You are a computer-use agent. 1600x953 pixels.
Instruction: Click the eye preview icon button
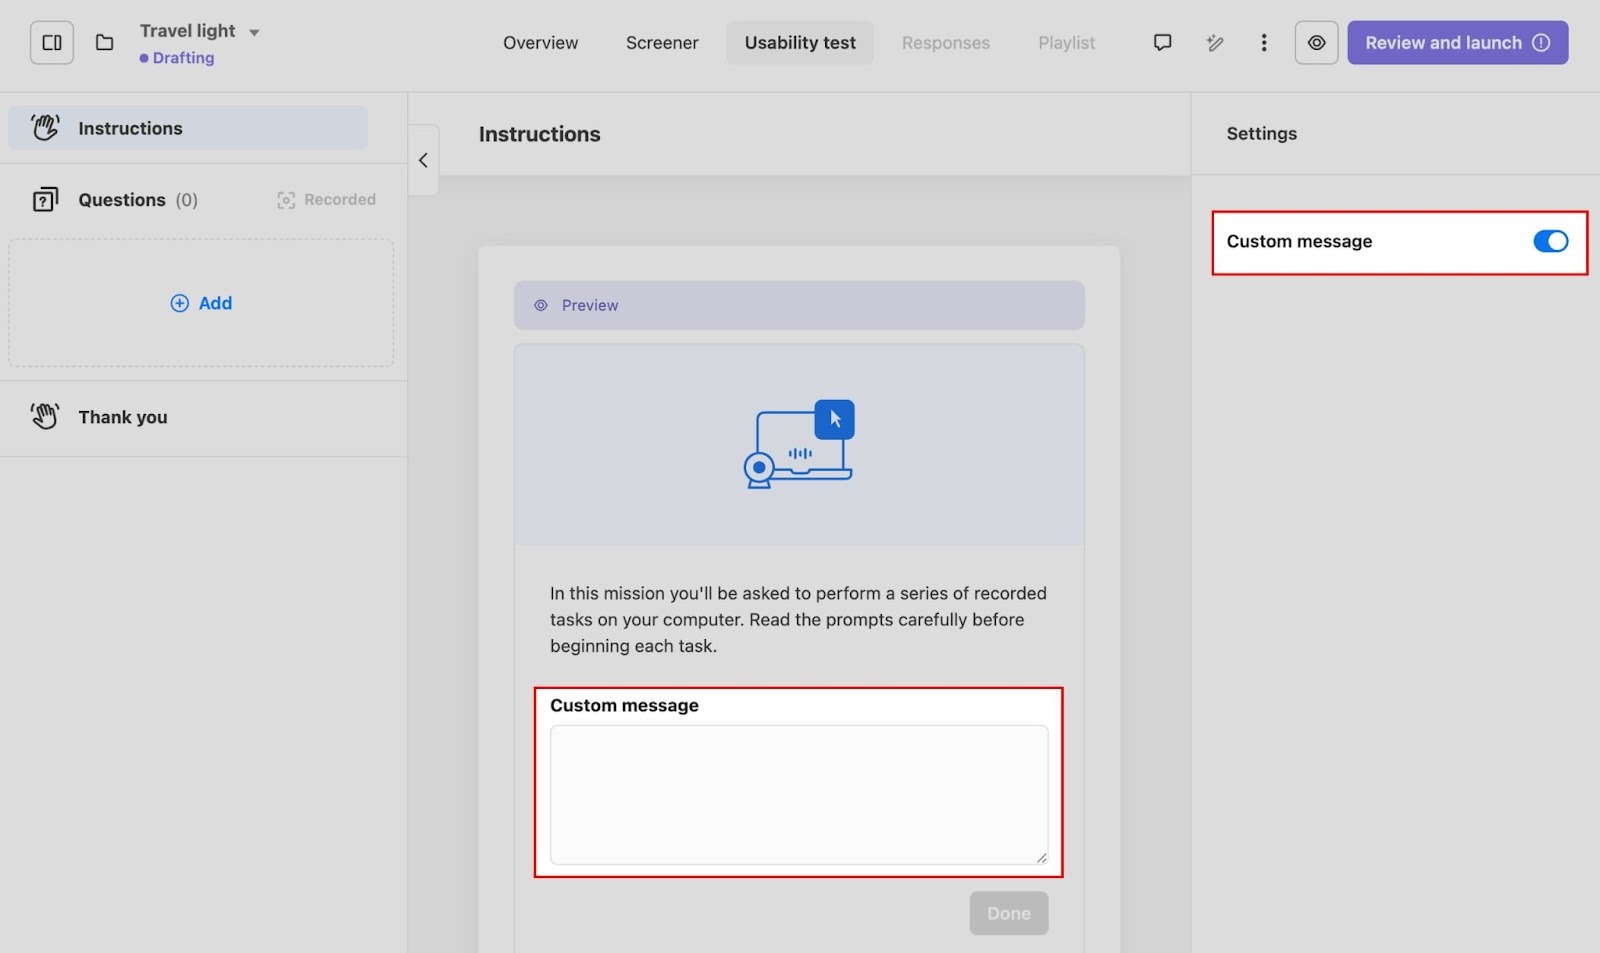pyautogui.click(x=1316, y=43)
